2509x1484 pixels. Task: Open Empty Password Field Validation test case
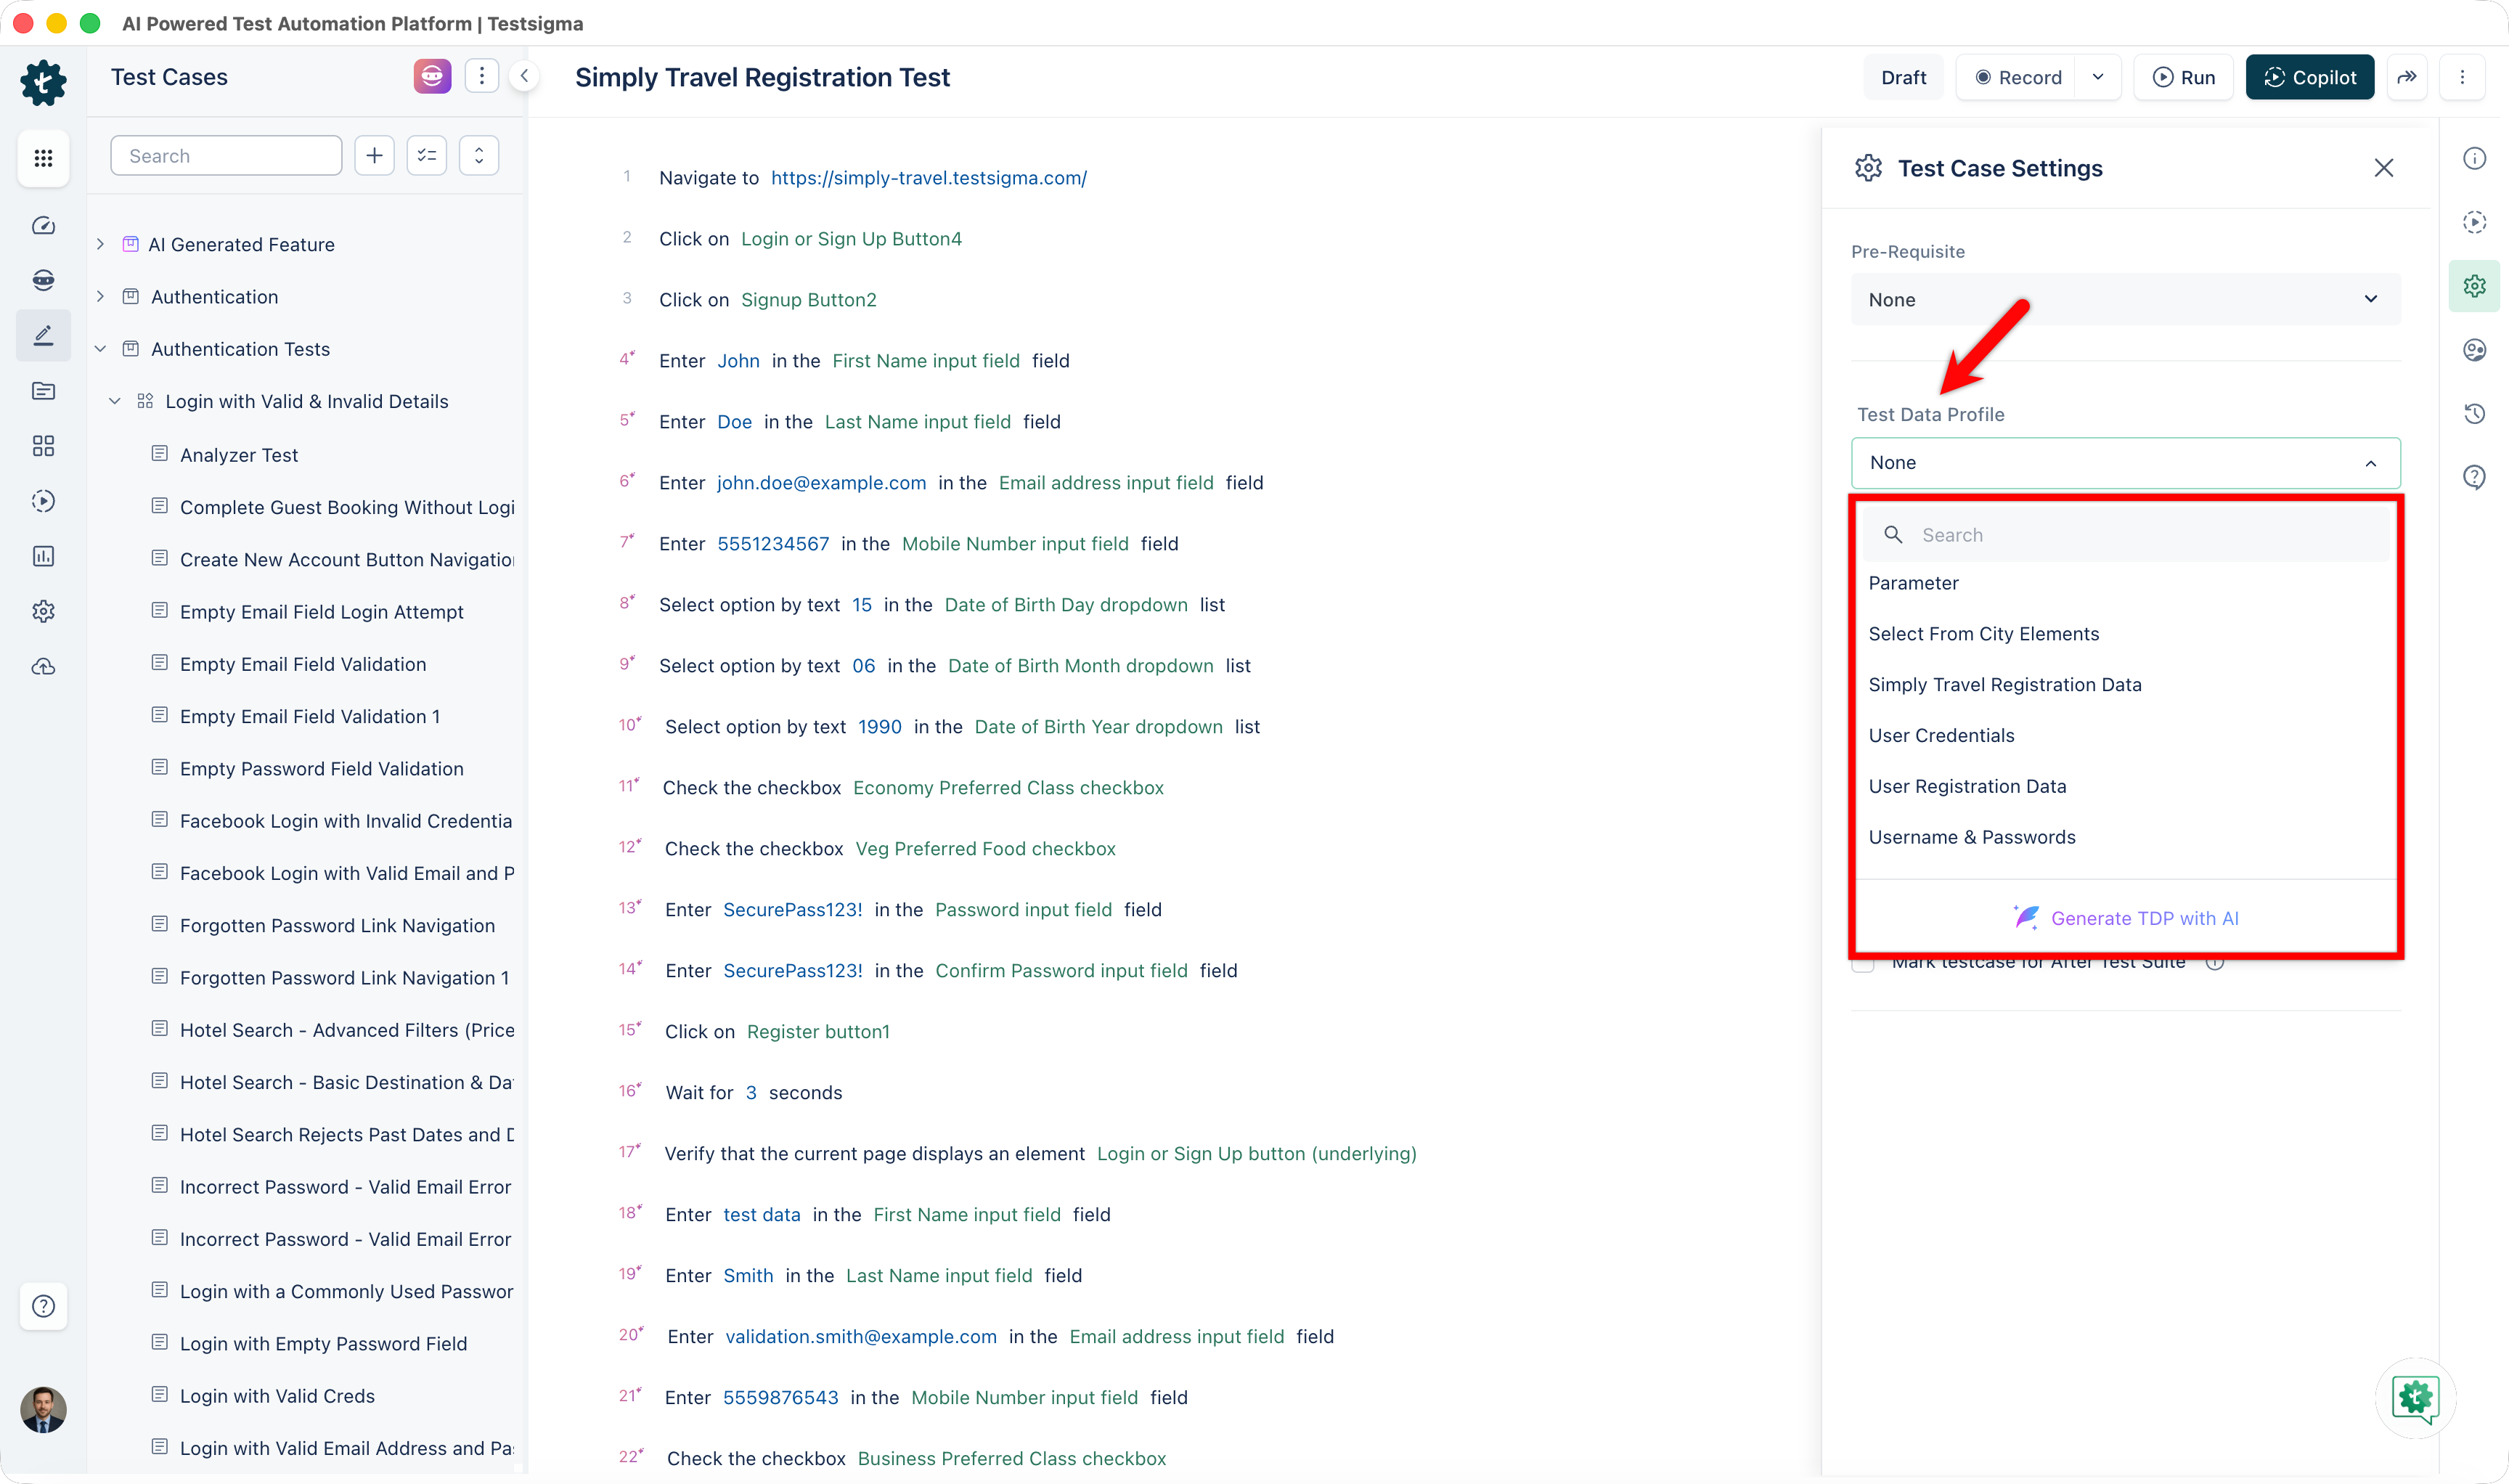321,769
